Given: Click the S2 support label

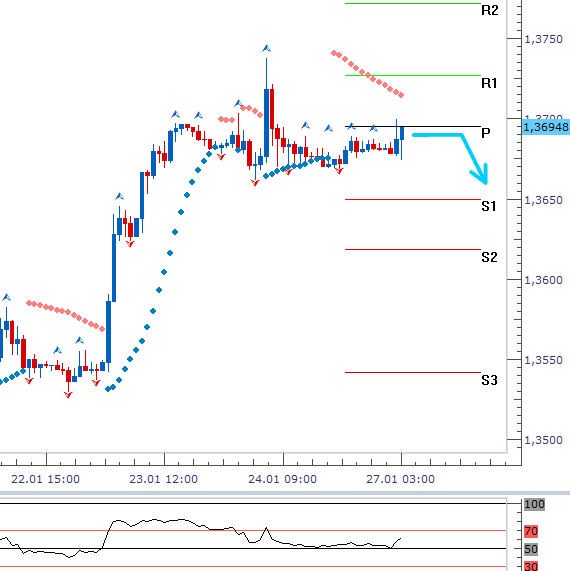Looking at the screenshot, I should [489, 257].
